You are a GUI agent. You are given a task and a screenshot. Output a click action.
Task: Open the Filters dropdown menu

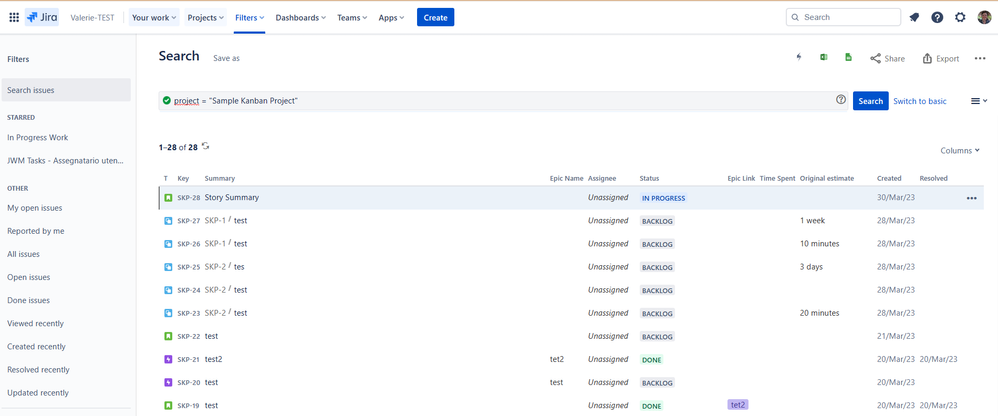[x=250, y=17]
